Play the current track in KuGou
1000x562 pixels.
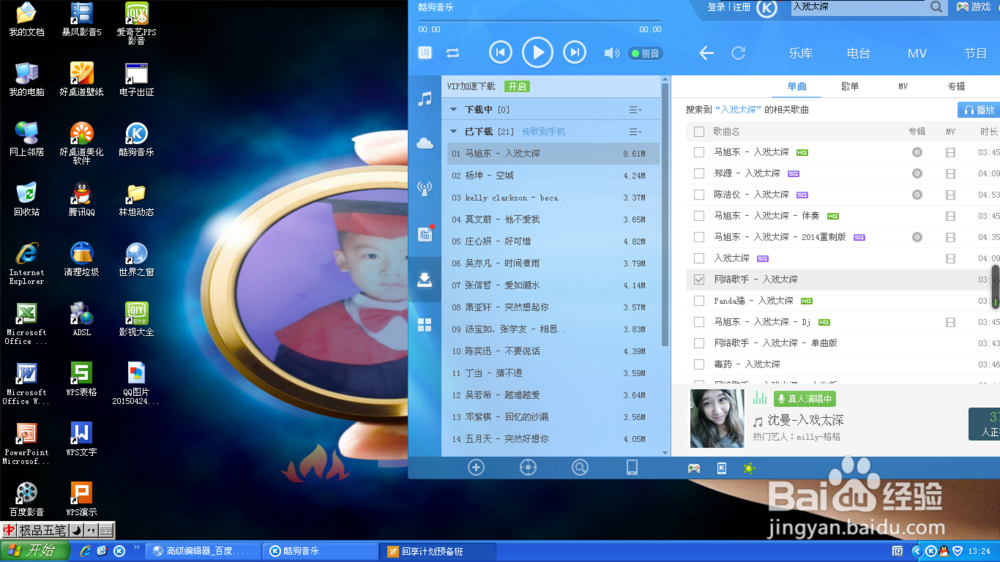[x=537, y=53]
